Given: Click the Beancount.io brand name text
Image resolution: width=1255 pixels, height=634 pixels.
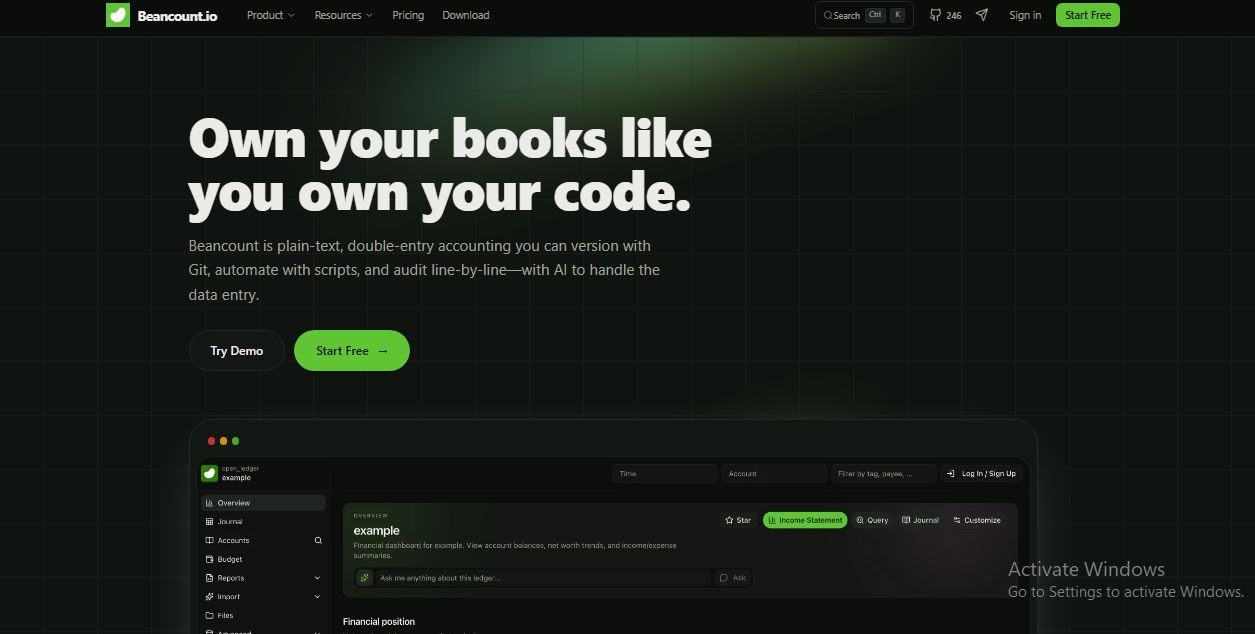Looking at the screenshot, I should pyautogui.click(x=177, y=15).
